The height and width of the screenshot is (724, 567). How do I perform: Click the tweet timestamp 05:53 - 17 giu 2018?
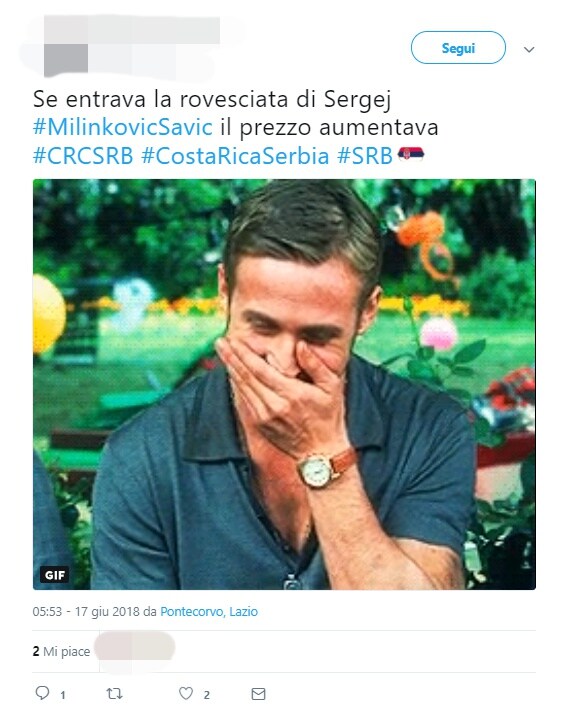click(86, 612)
